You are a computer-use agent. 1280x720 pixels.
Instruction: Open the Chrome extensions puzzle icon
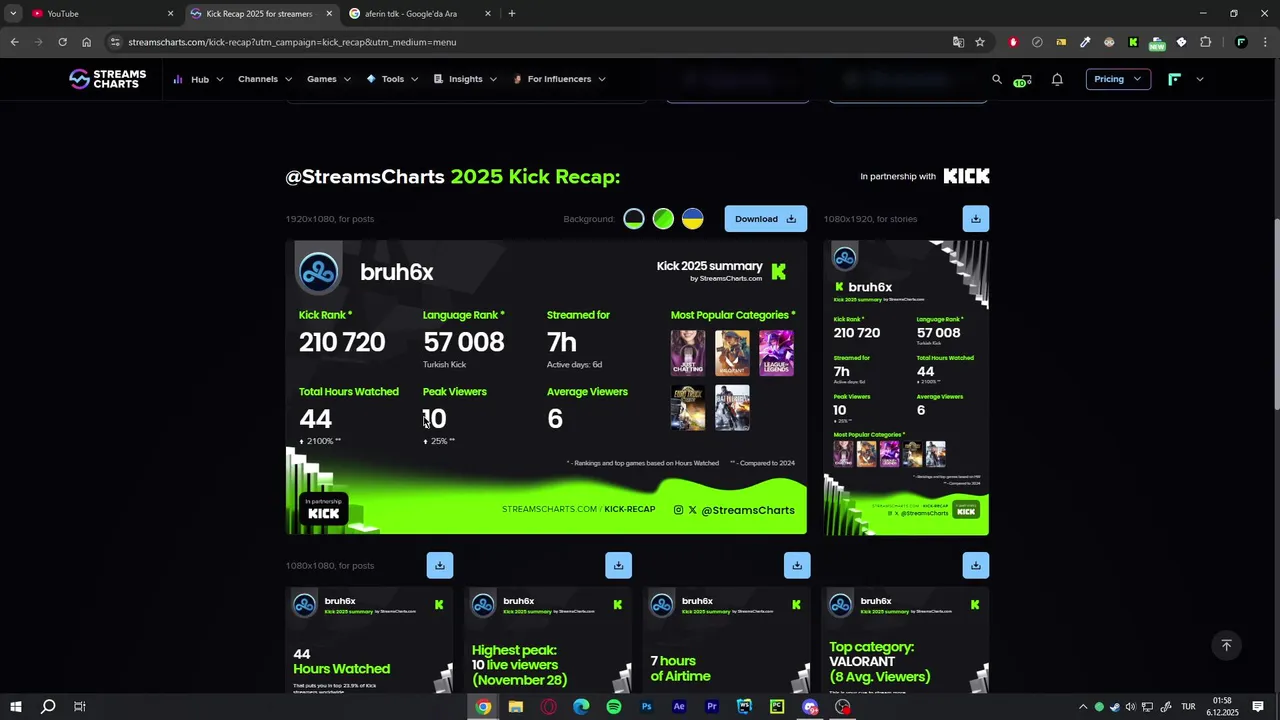(1205, 42)
